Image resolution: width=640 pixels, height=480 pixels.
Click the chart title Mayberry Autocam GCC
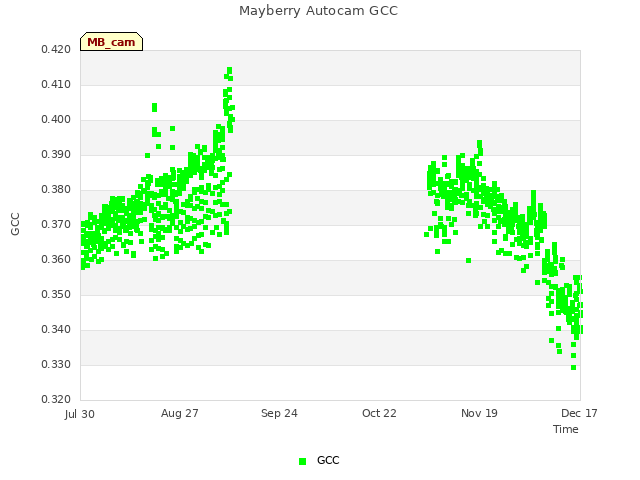[318, 11]
